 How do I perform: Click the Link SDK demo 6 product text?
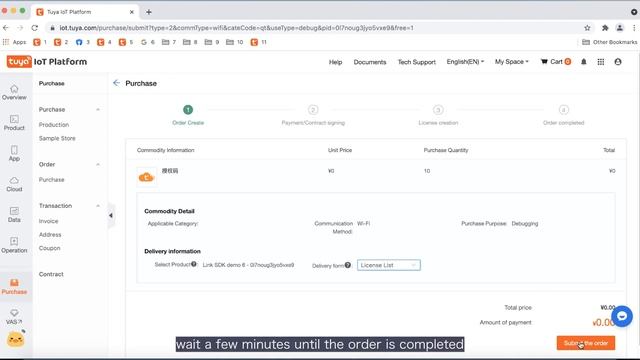[248, 265]
